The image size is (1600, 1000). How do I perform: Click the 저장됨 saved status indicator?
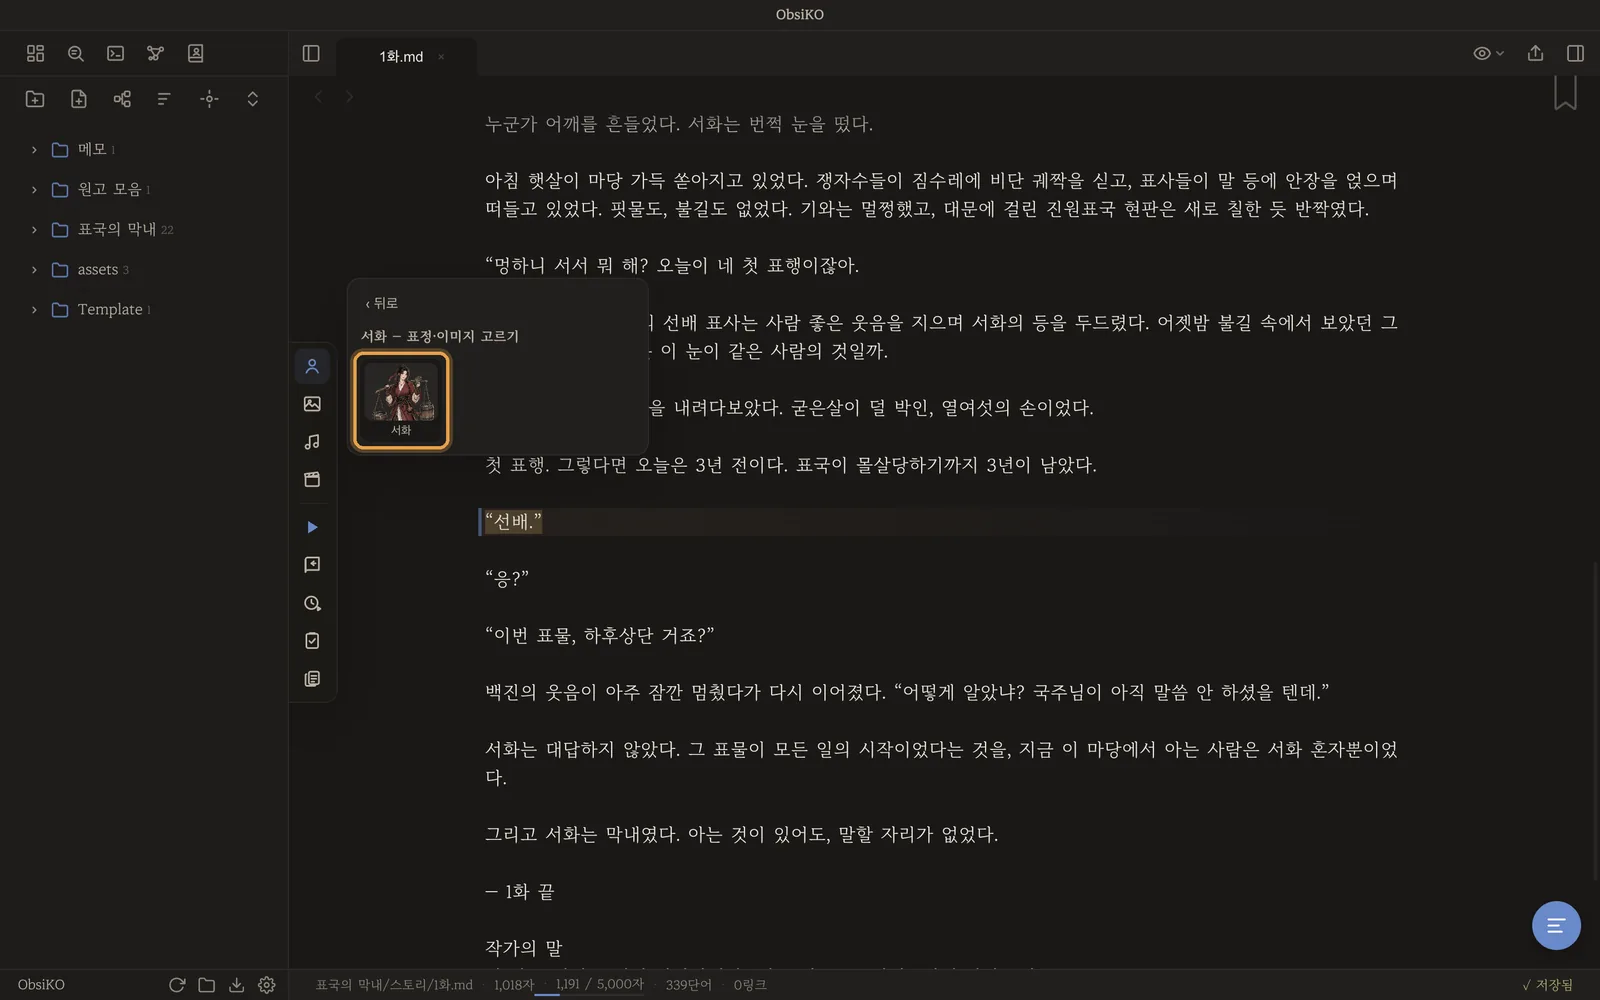pos(1547,985)
